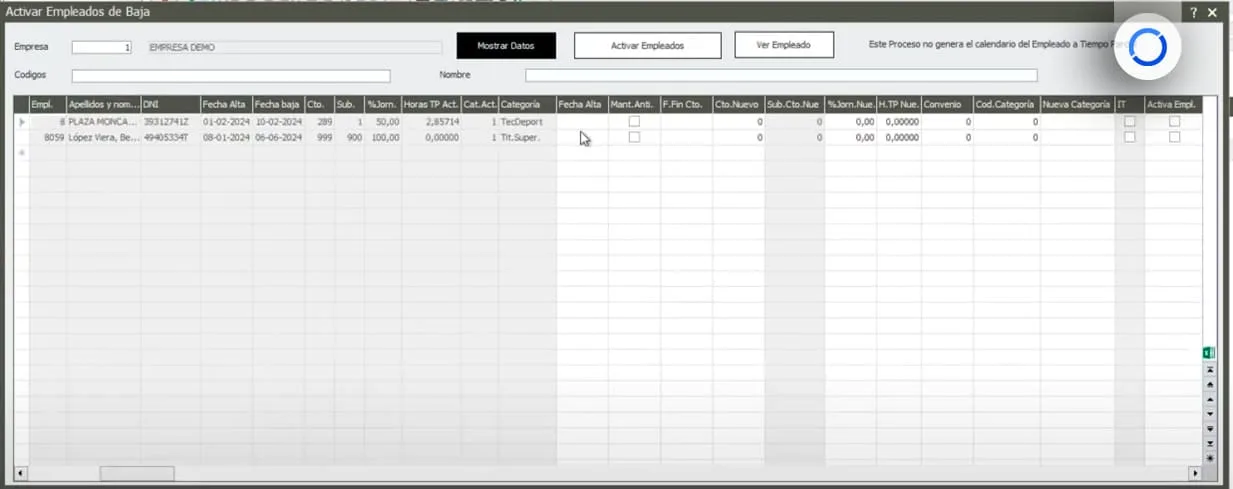The image size is (1233, 489).
Task: Export the grid to Excel
Action: pyautogui.click(x=1209, y=353)
